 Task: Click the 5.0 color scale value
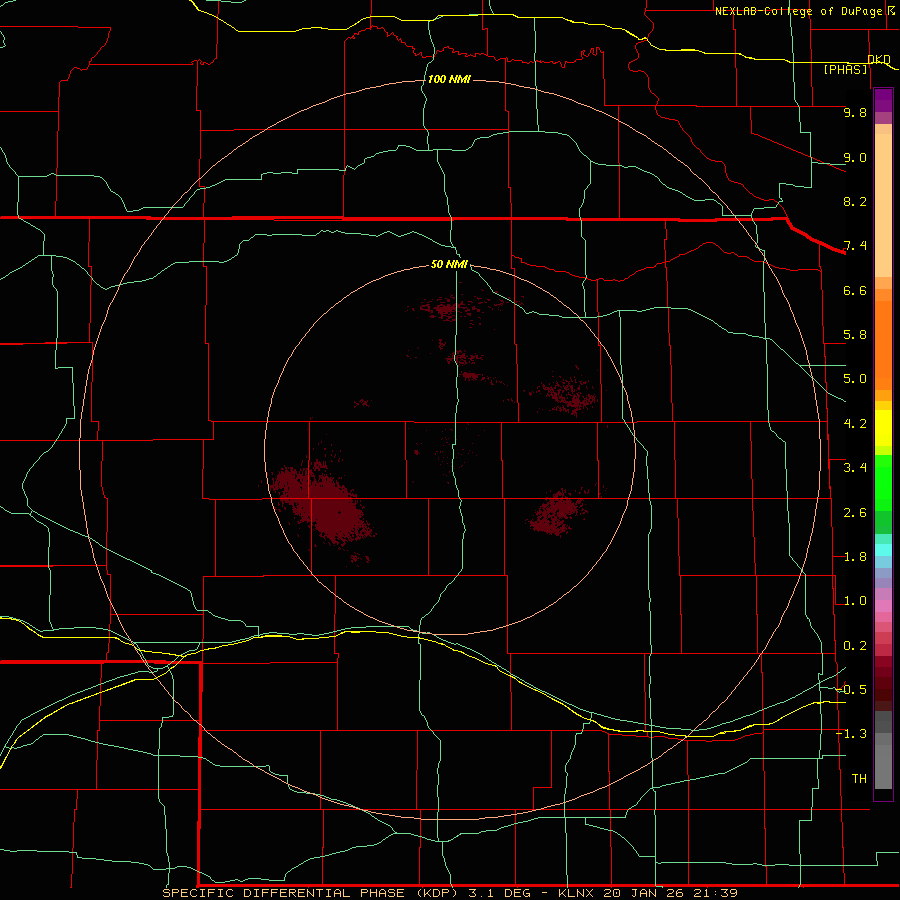pos(855,379)
